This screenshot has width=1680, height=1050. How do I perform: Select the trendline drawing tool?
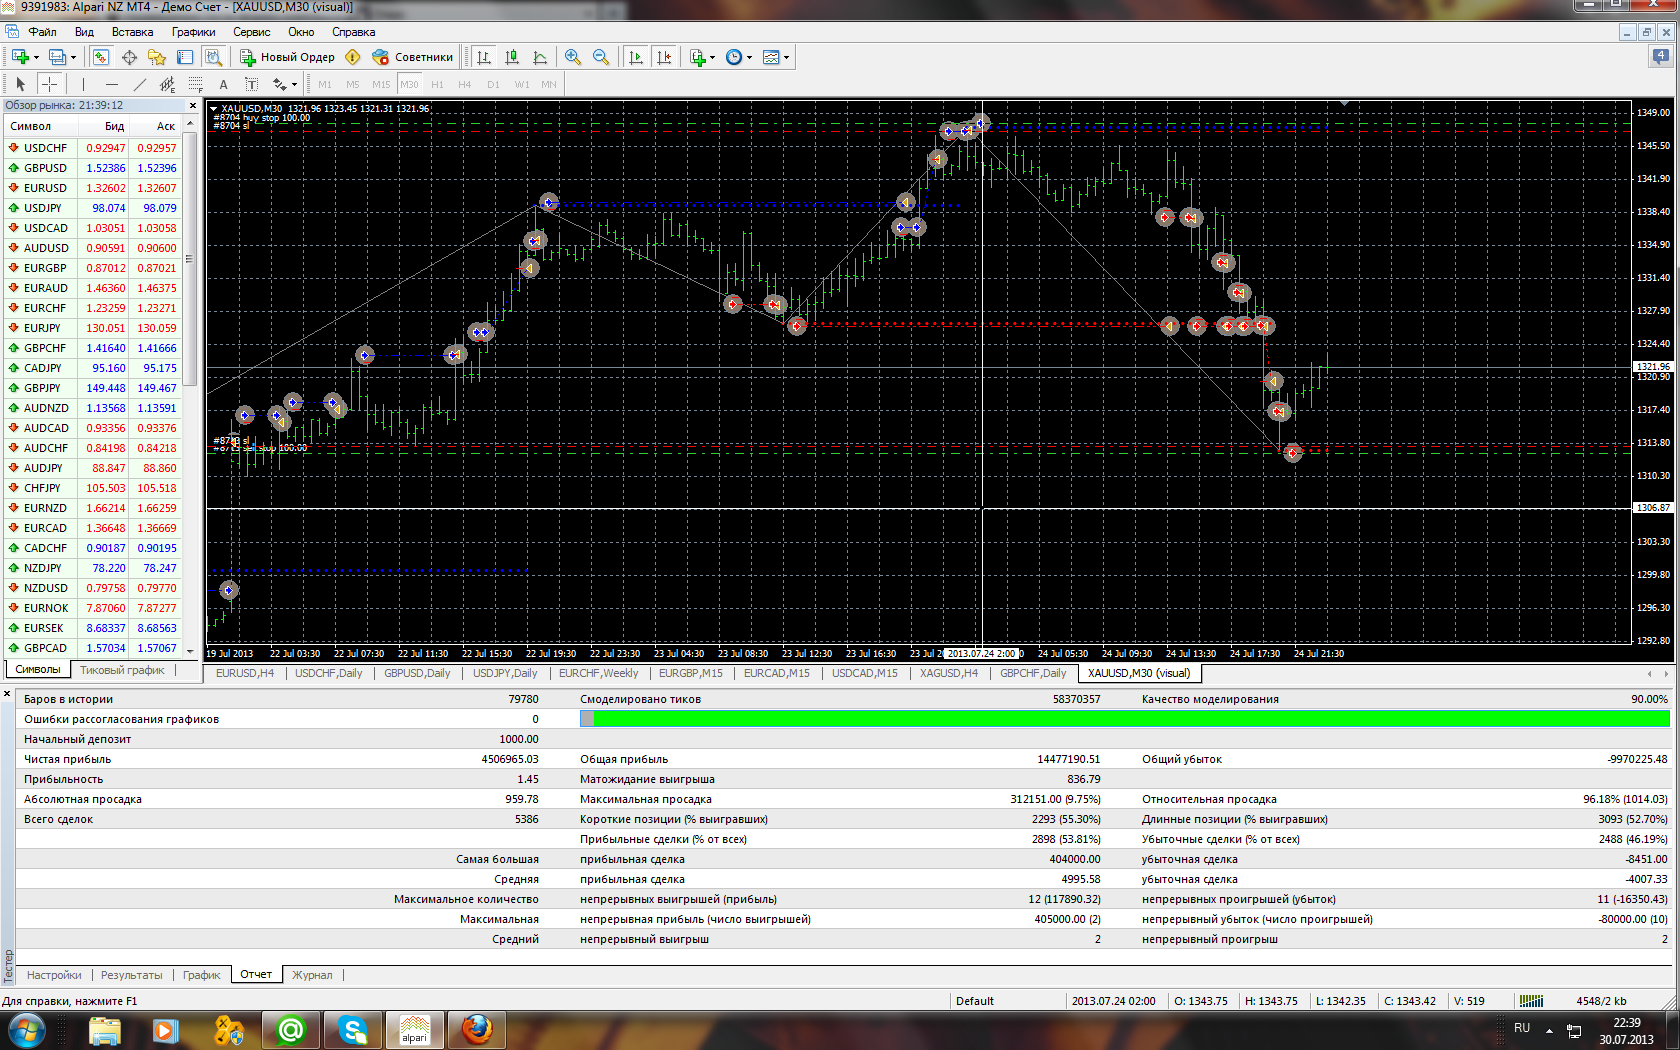coord(139,84)
